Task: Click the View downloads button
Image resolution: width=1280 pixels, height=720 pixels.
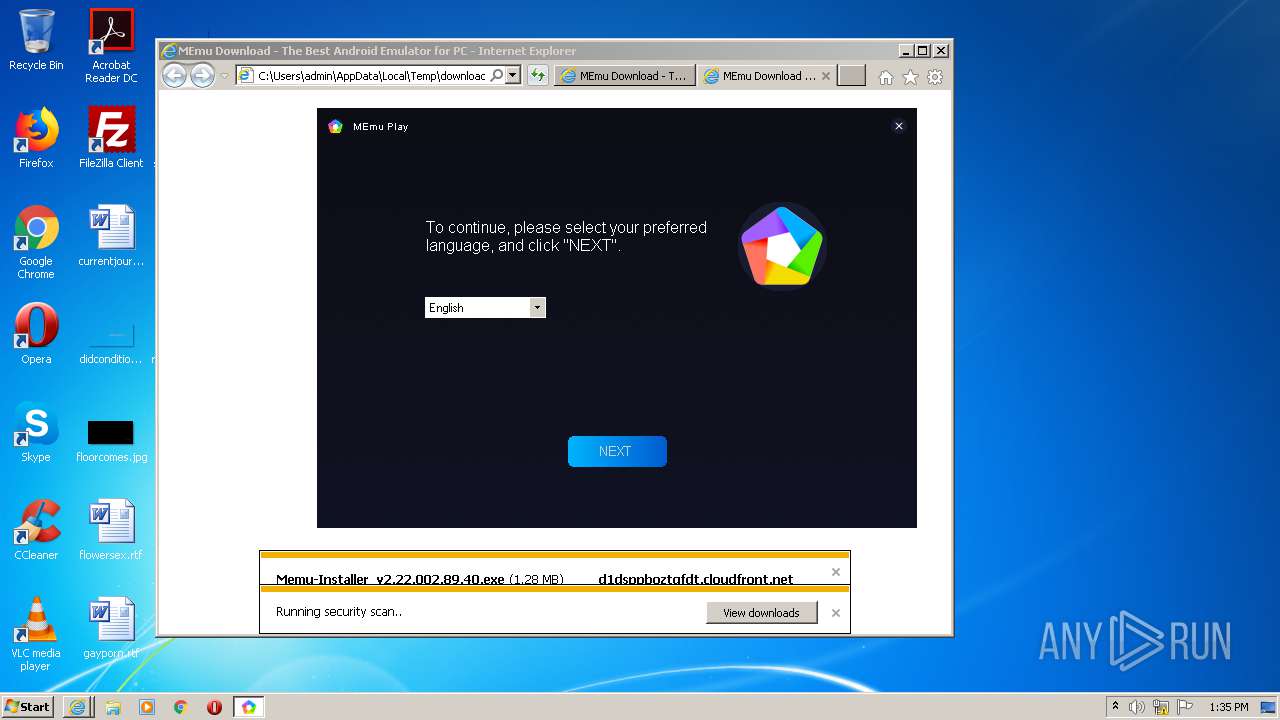Action: click(761, 613)
